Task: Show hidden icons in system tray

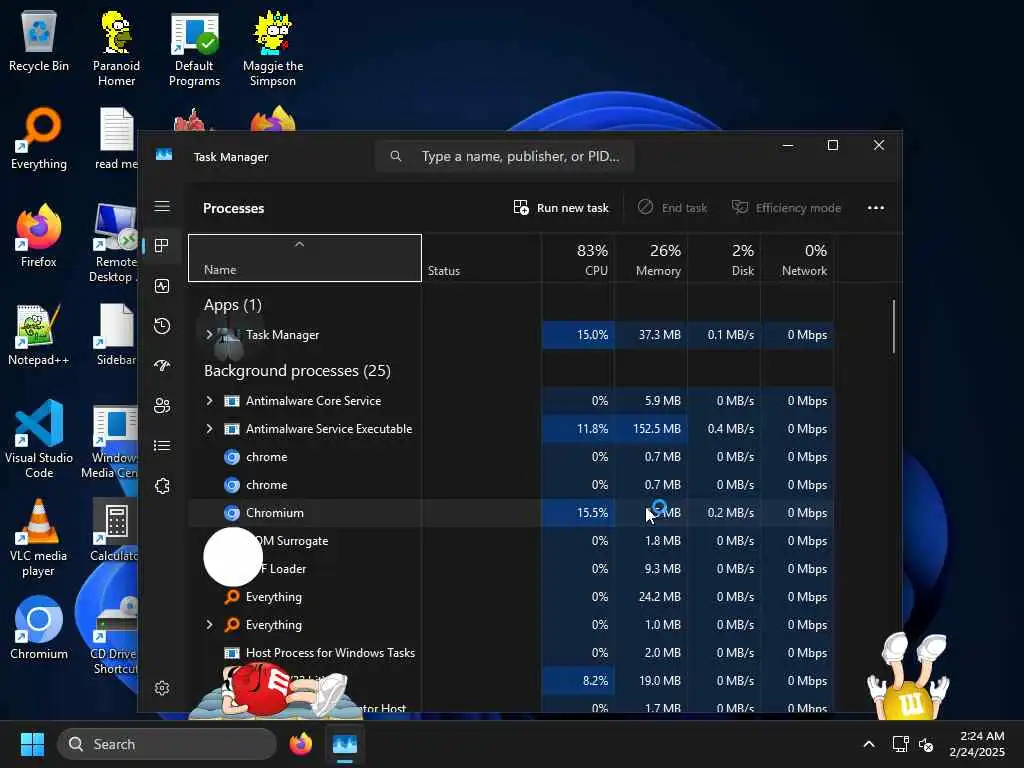Action: point(869,744)
